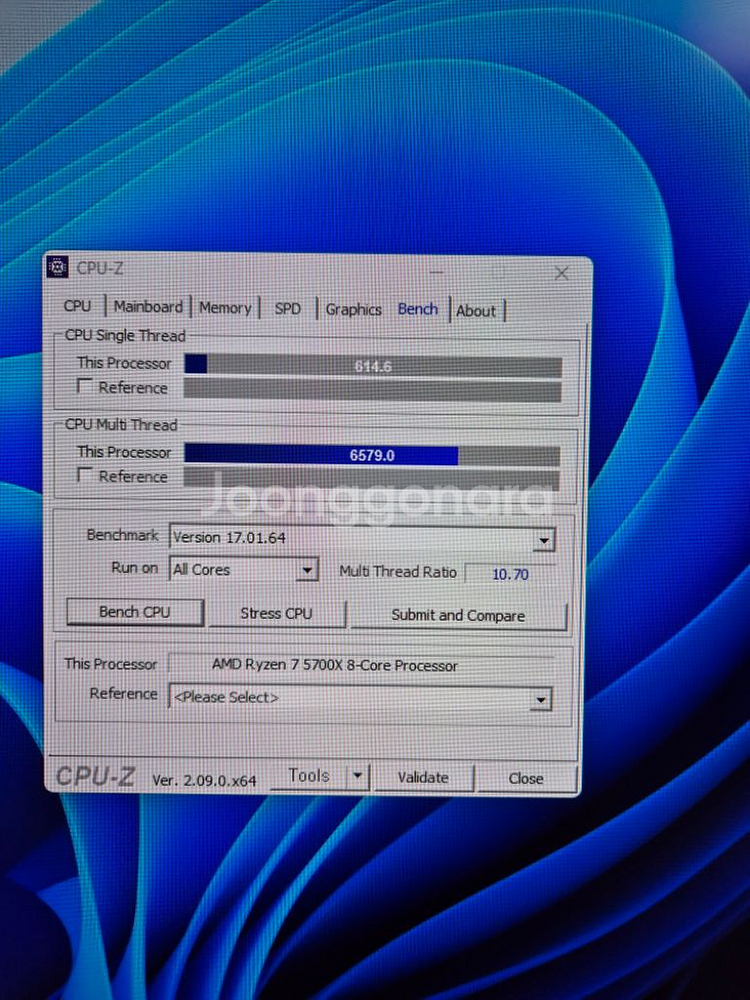Open the Mainboard tab
750x1000 pixels.
click(148, 307)
